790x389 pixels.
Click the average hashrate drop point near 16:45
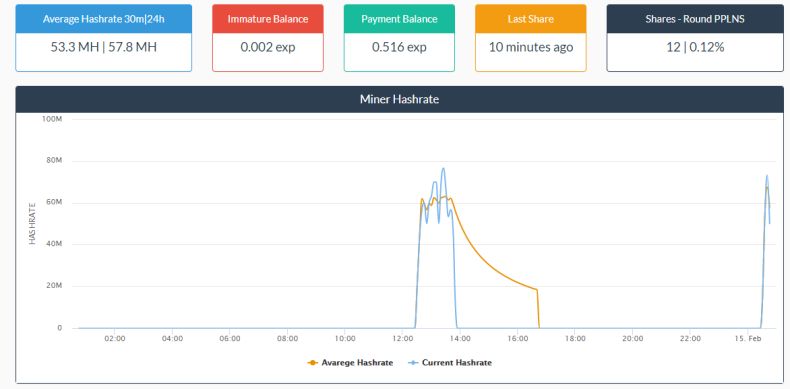(x=537, y=290)
